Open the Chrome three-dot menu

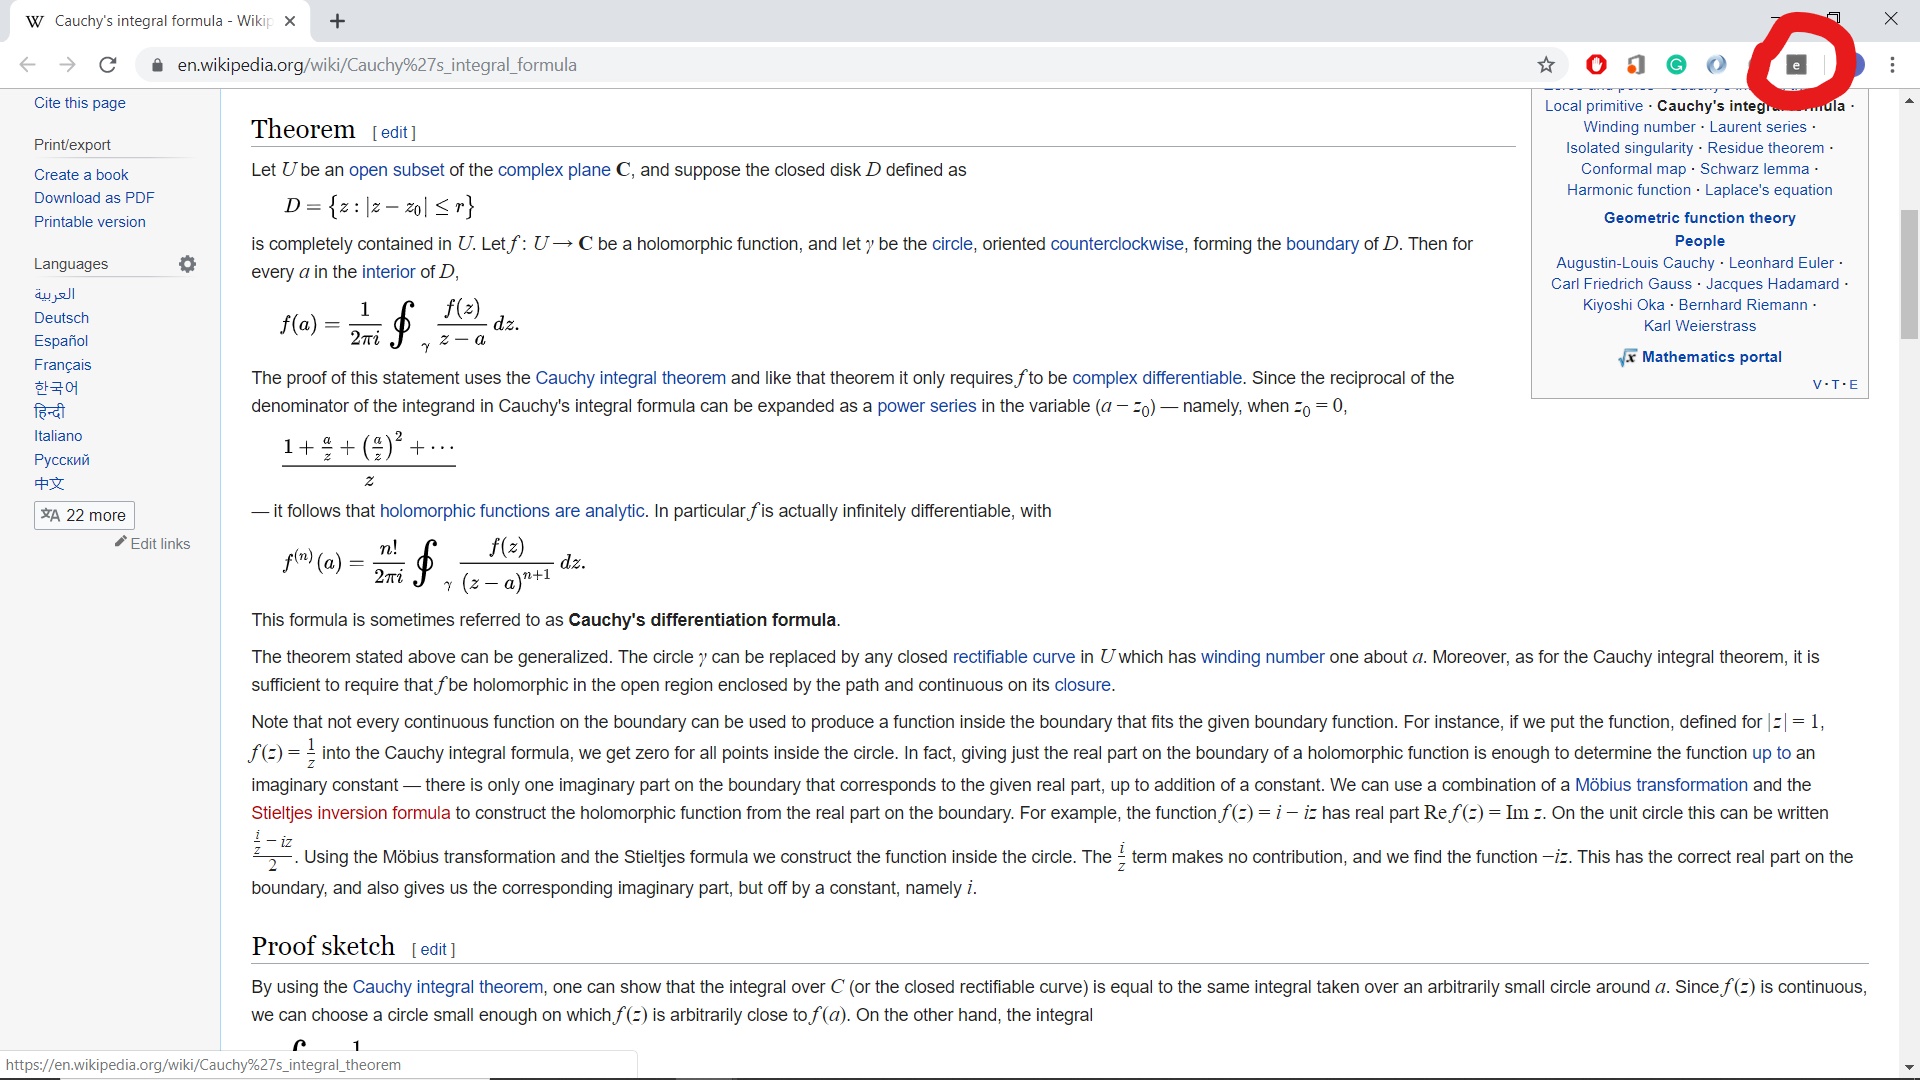coord(1892,65)
